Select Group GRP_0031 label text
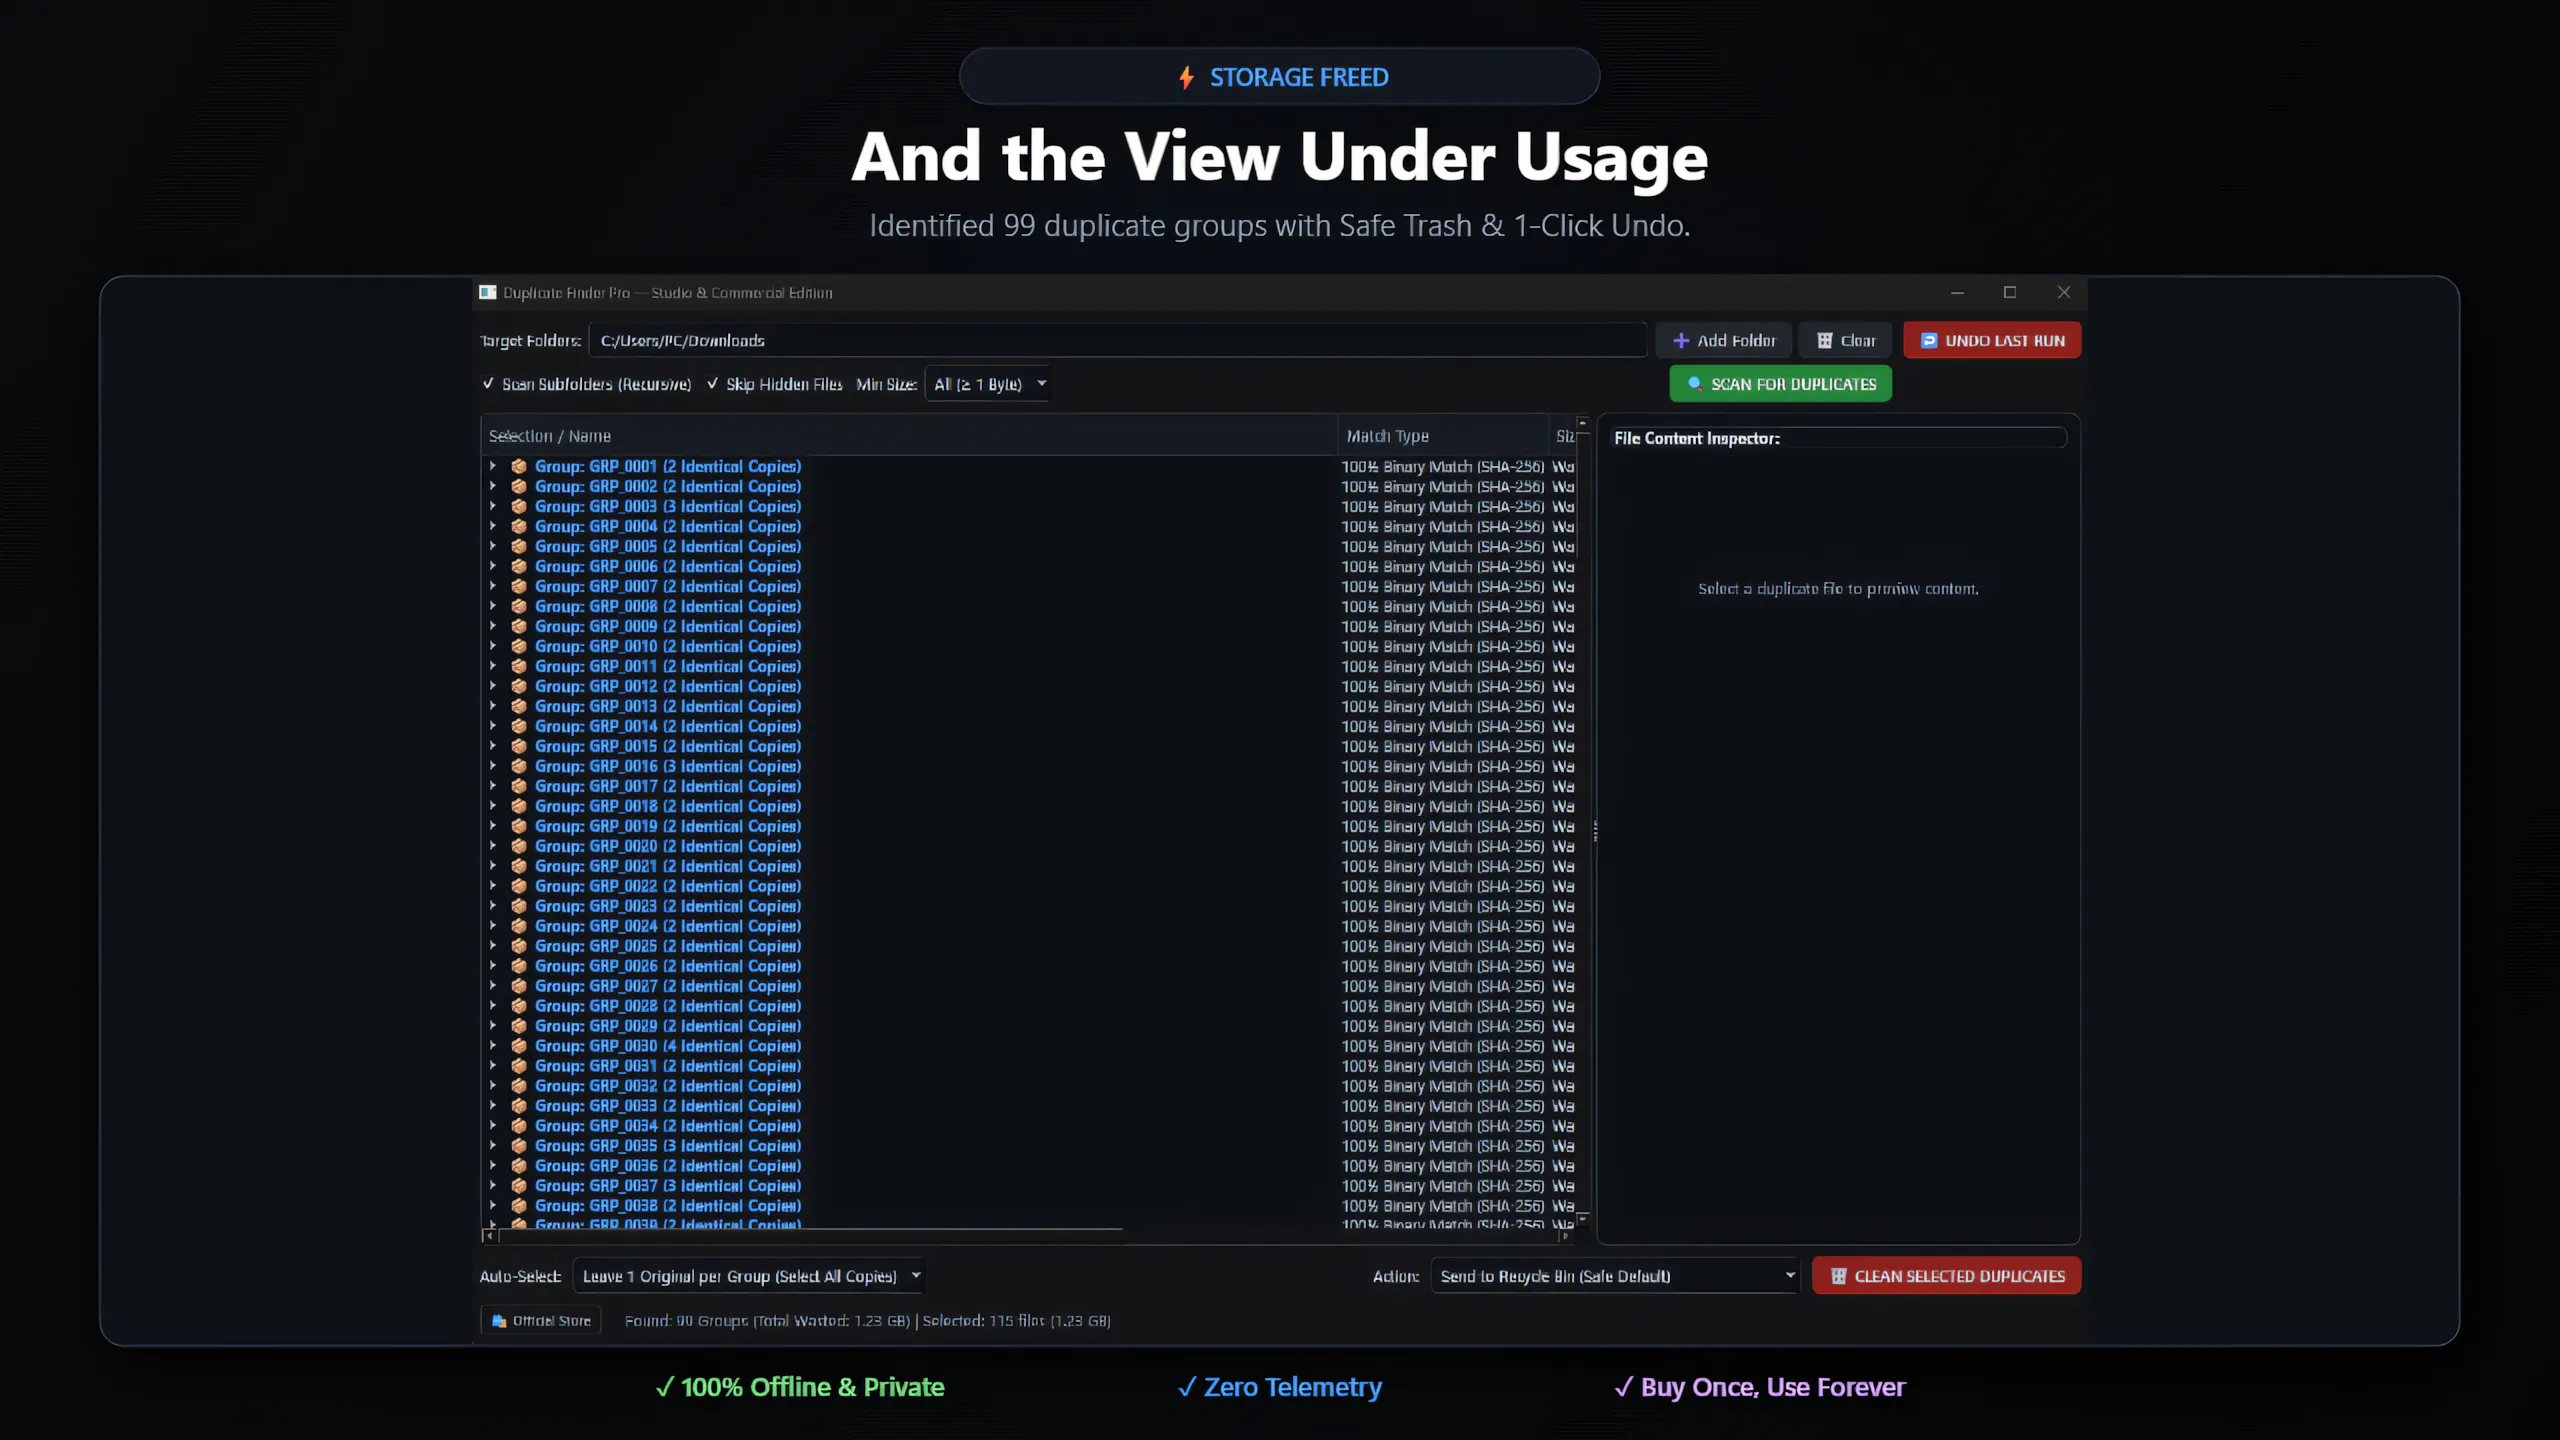The width and height of the screenshot is (2560, 1440). tap(668, 1066)
